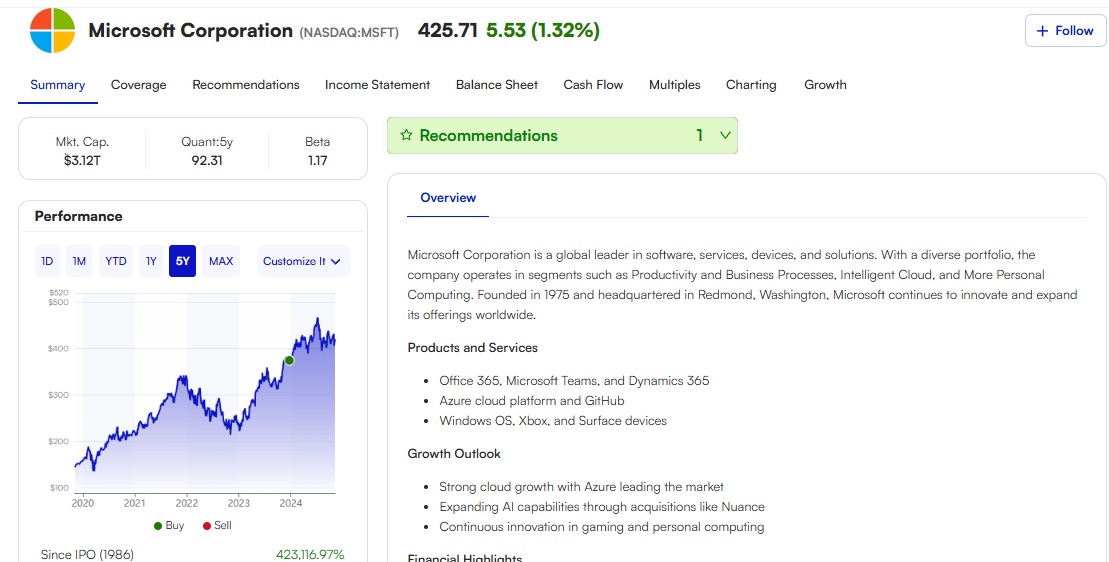1109x562 pixels.
Task: Click the green Buy legend dot
Action: pos(158,526)
